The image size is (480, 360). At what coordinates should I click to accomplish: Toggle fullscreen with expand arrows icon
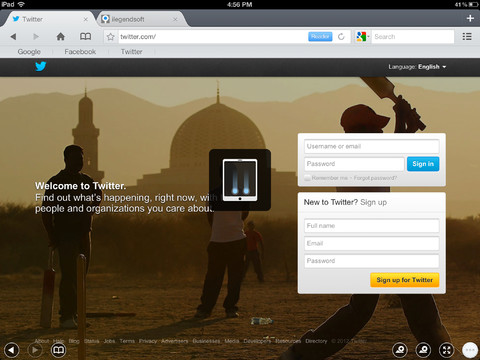(x=447, y=350)
